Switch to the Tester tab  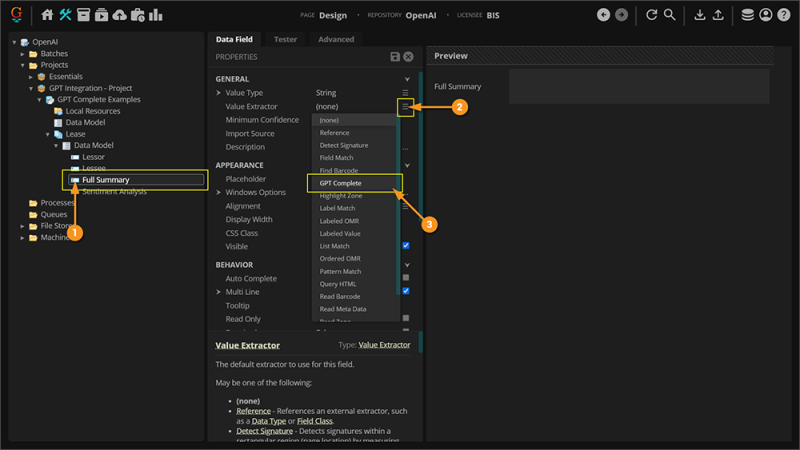point(285,39)
